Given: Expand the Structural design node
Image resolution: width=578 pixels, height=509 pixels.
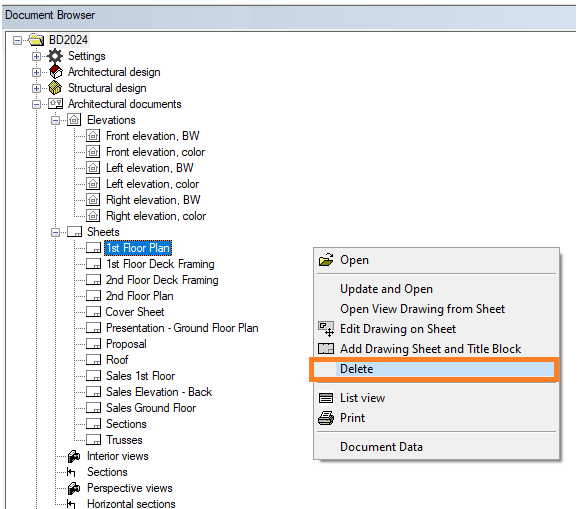Looking at the screenshot, I should pyautogui.click(x=36, y=88).
